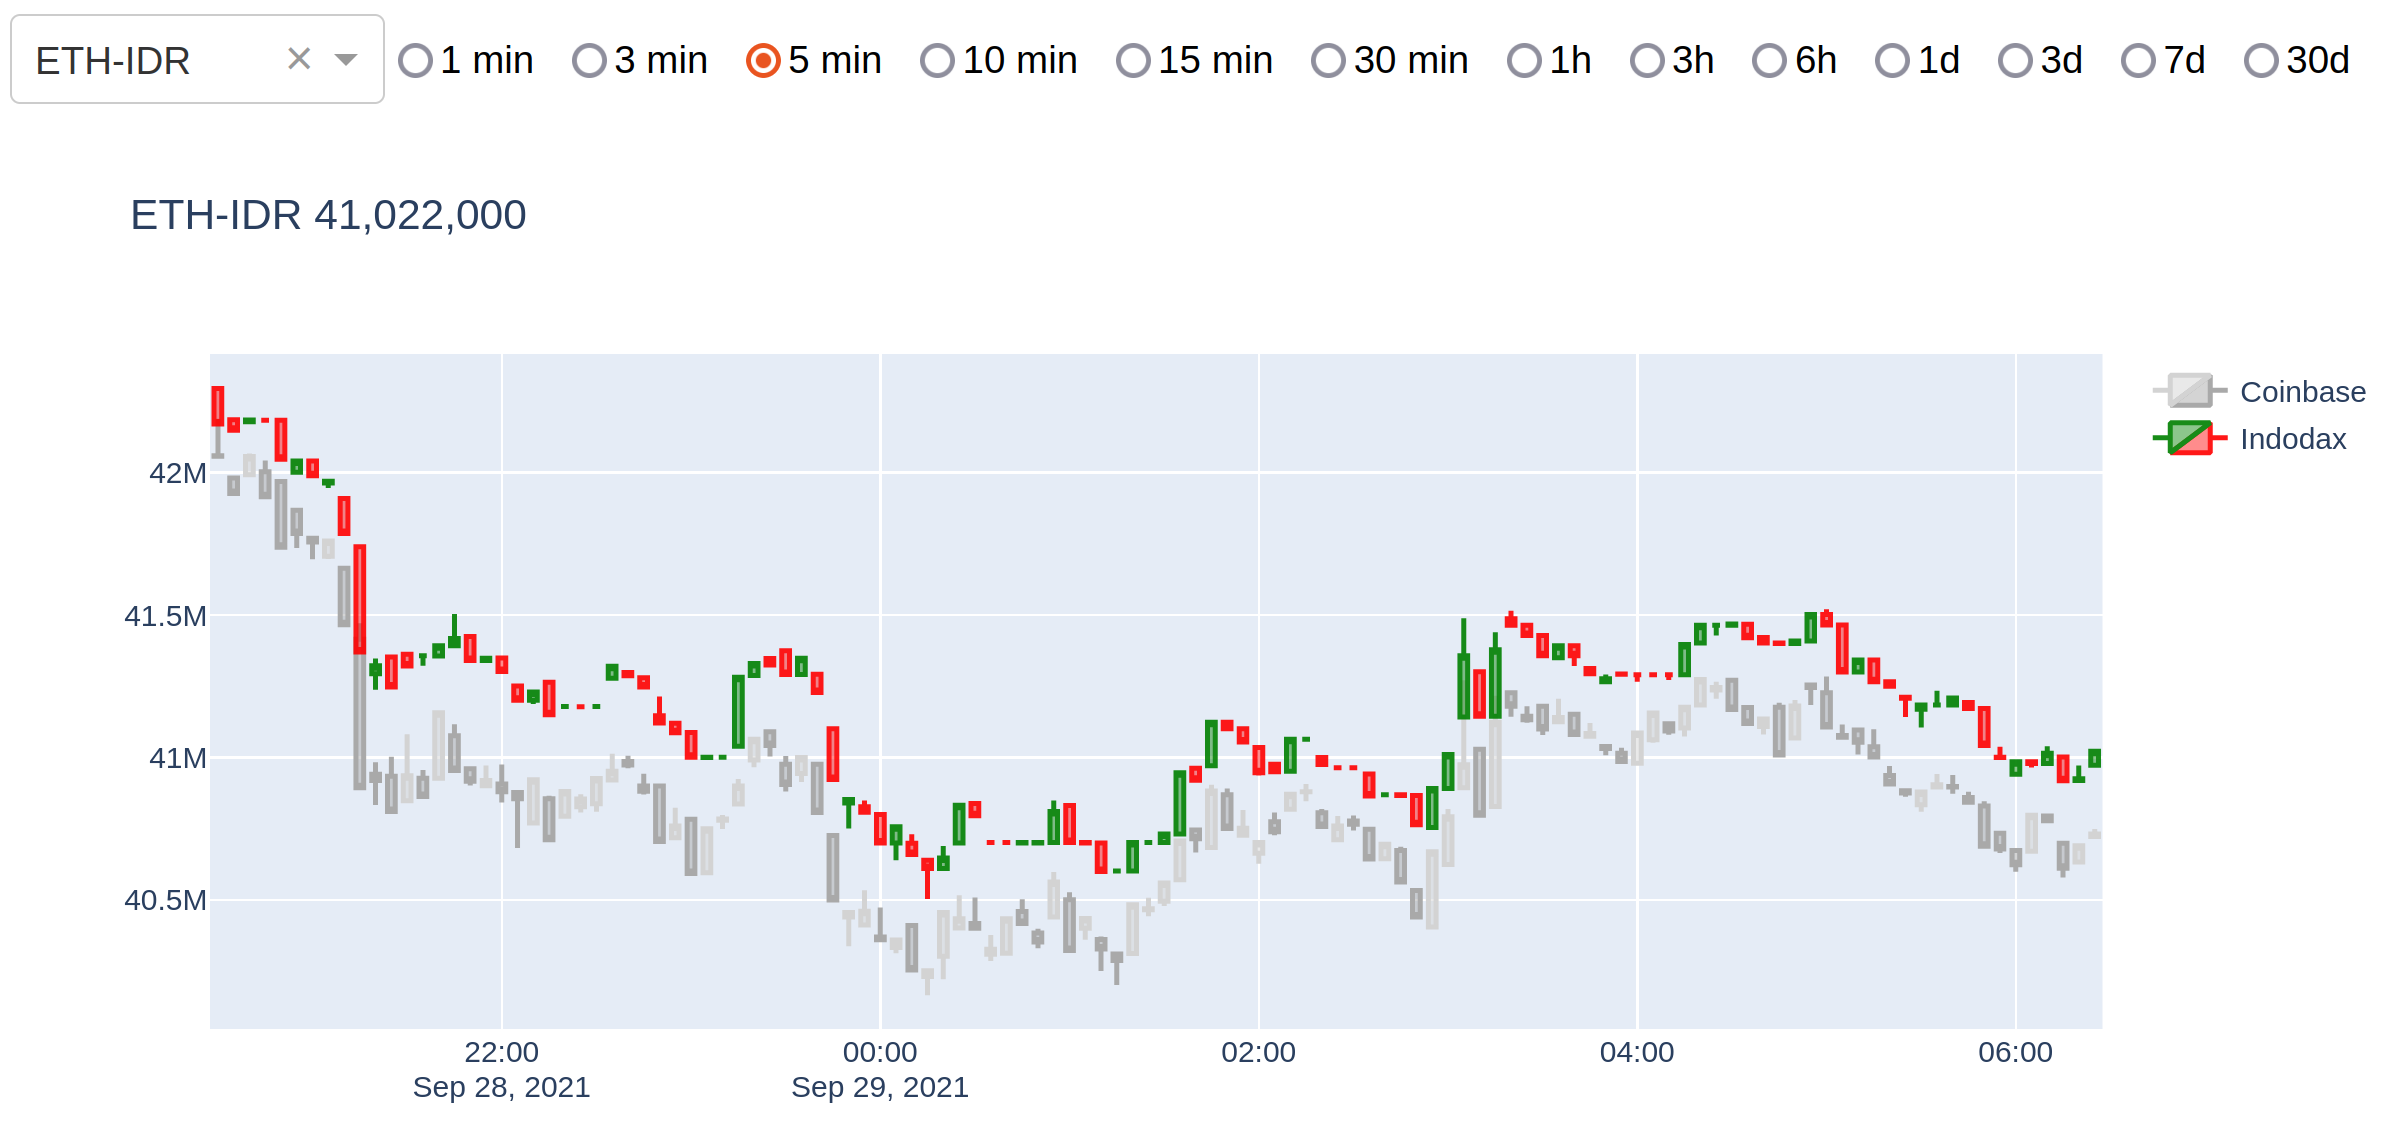Screen dimensions: 2406x1124
Task: Click the 00:00 Sep 29 x-axis label
Action: click(880, 1069)
